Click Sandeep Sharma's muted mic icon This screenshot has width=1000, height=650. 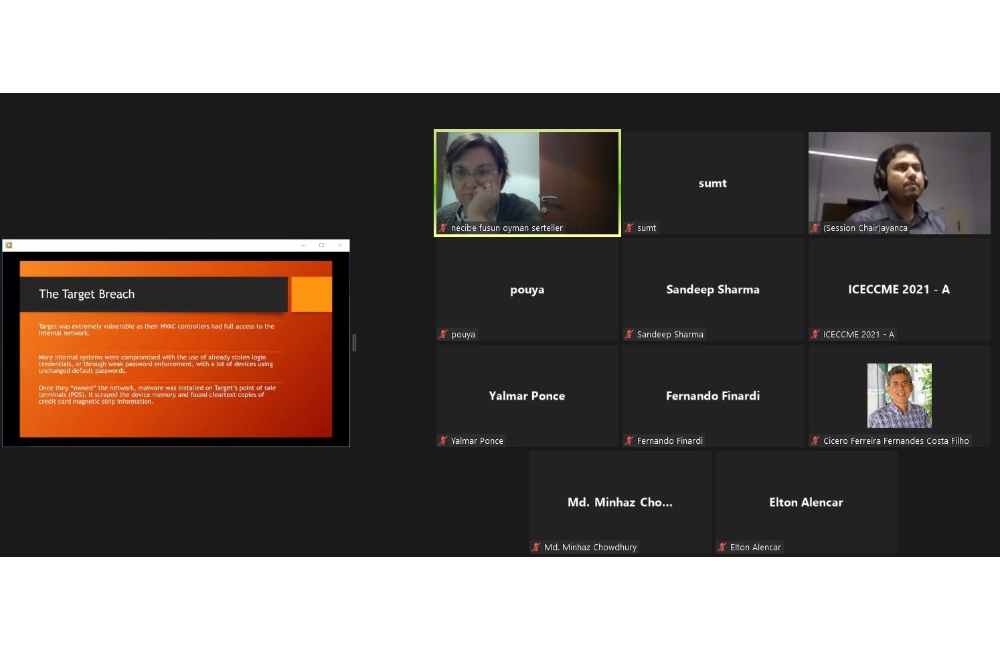(630, 334)
